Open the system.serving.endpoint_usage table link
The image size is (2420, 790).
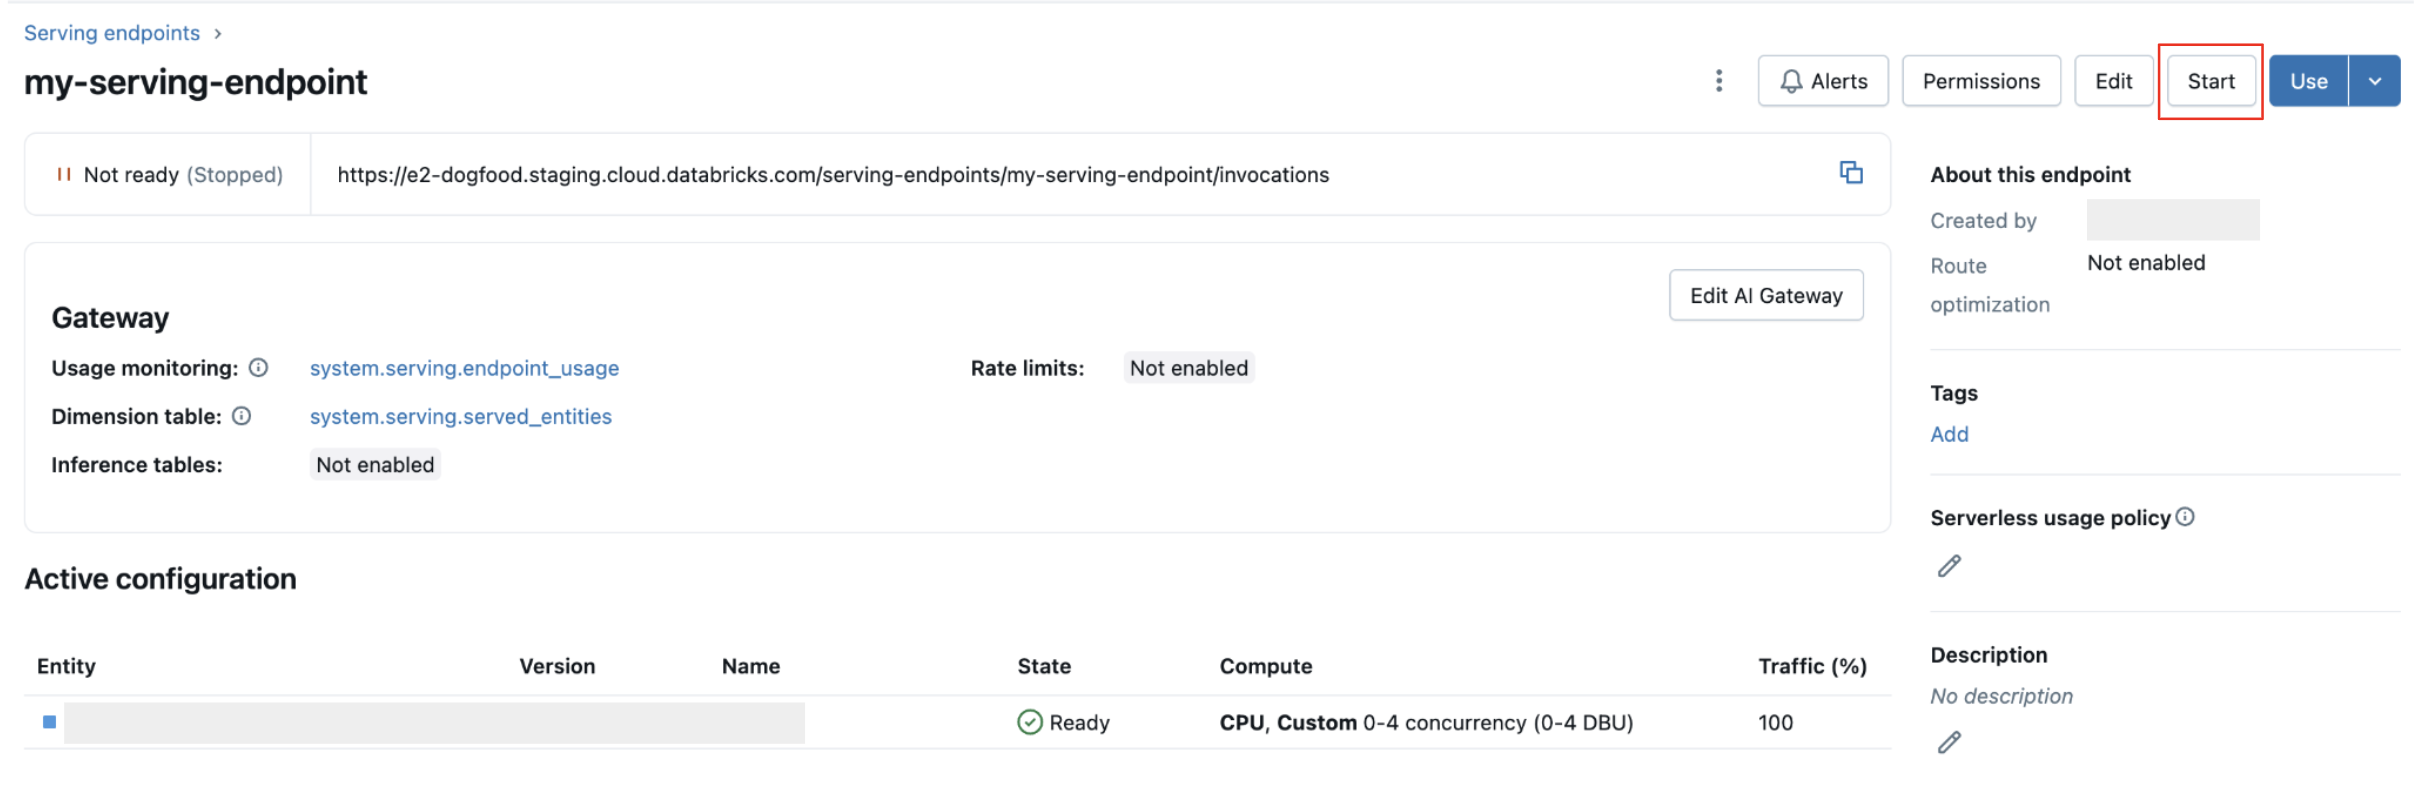tap(463, 368)
